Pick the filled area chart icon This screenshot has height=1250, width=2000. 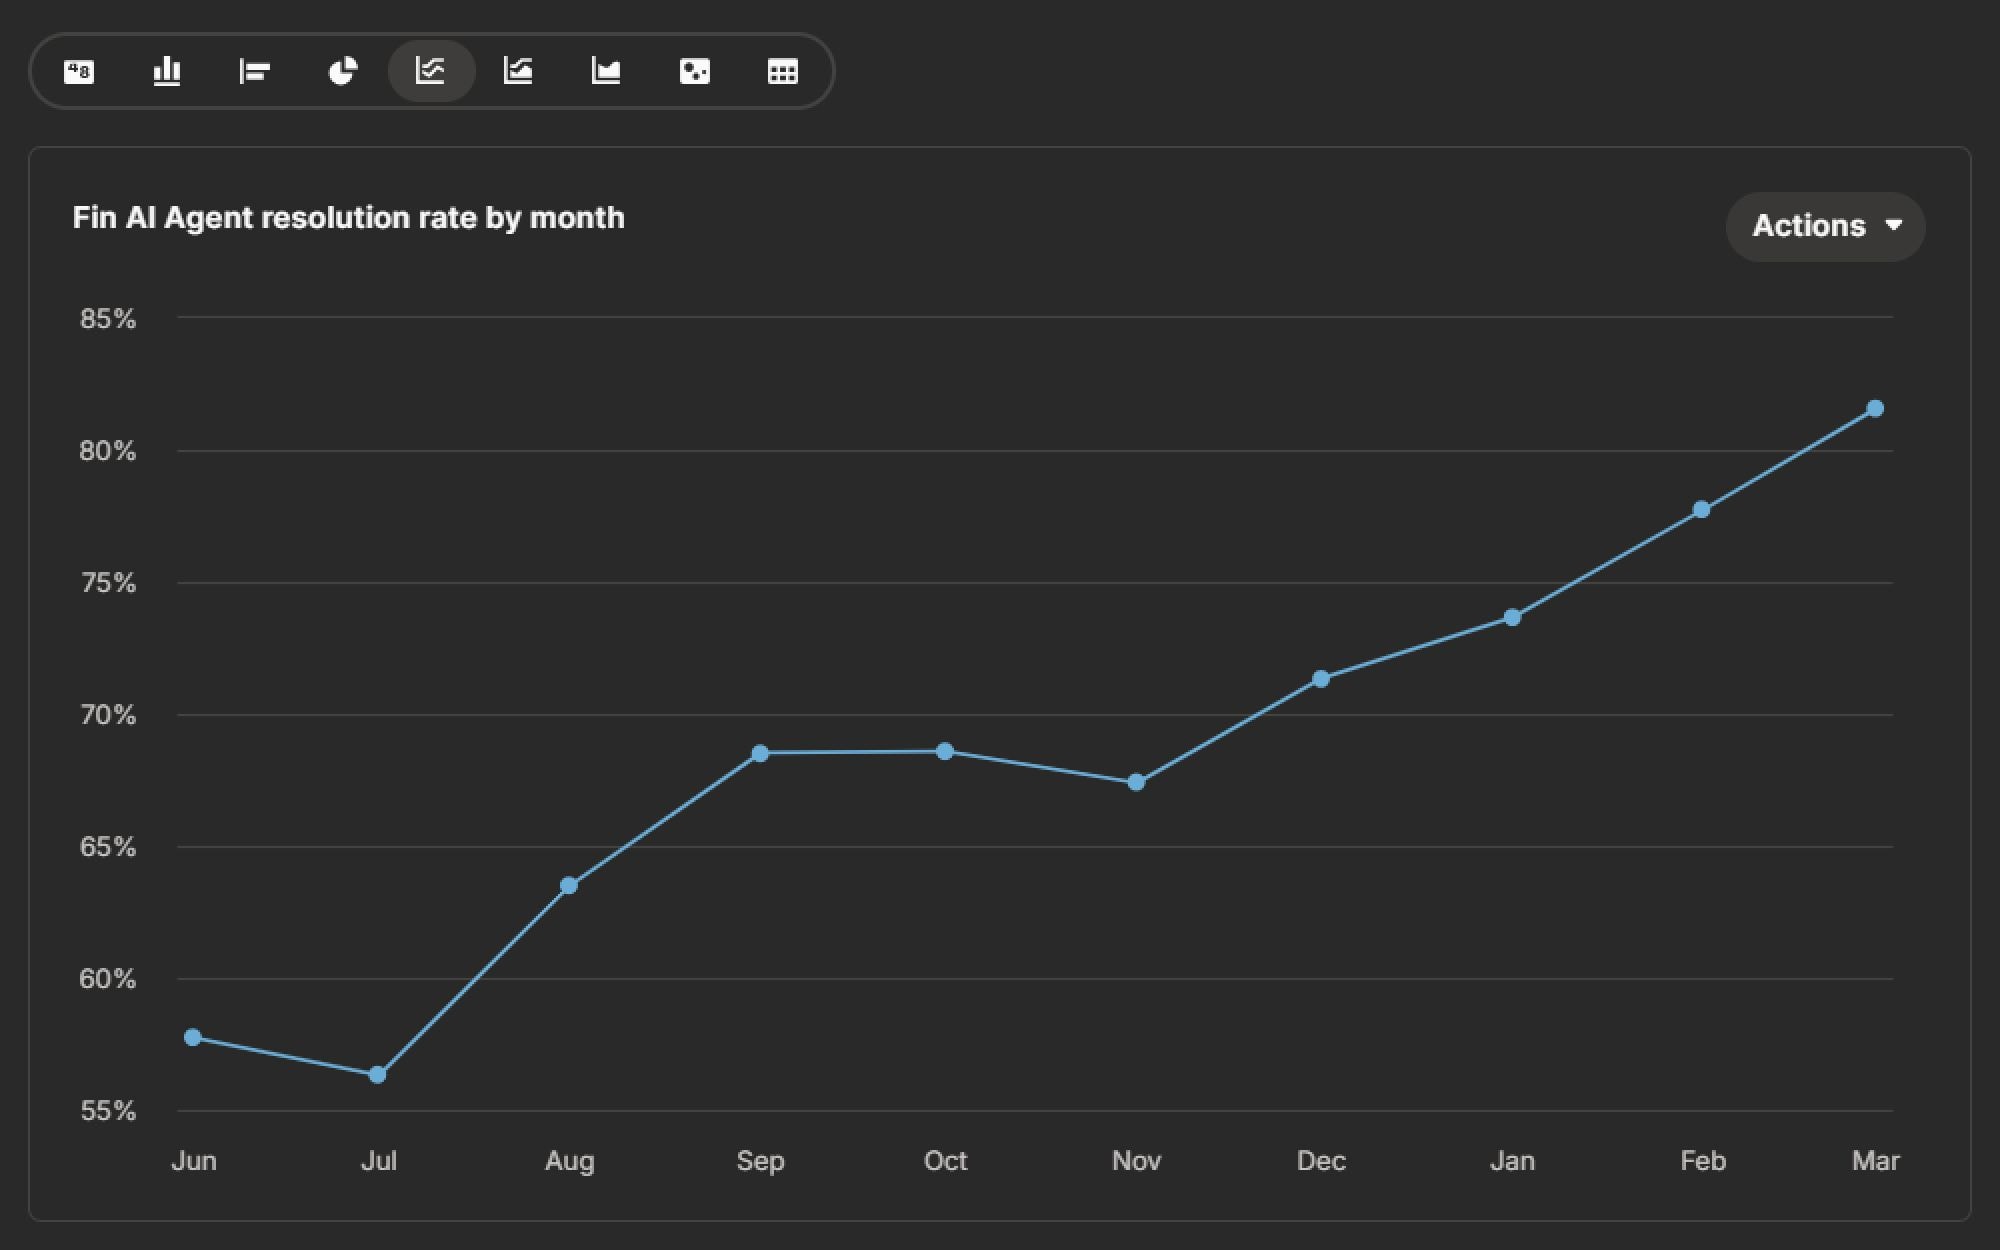pyautogui.click(x=606, y=71)
